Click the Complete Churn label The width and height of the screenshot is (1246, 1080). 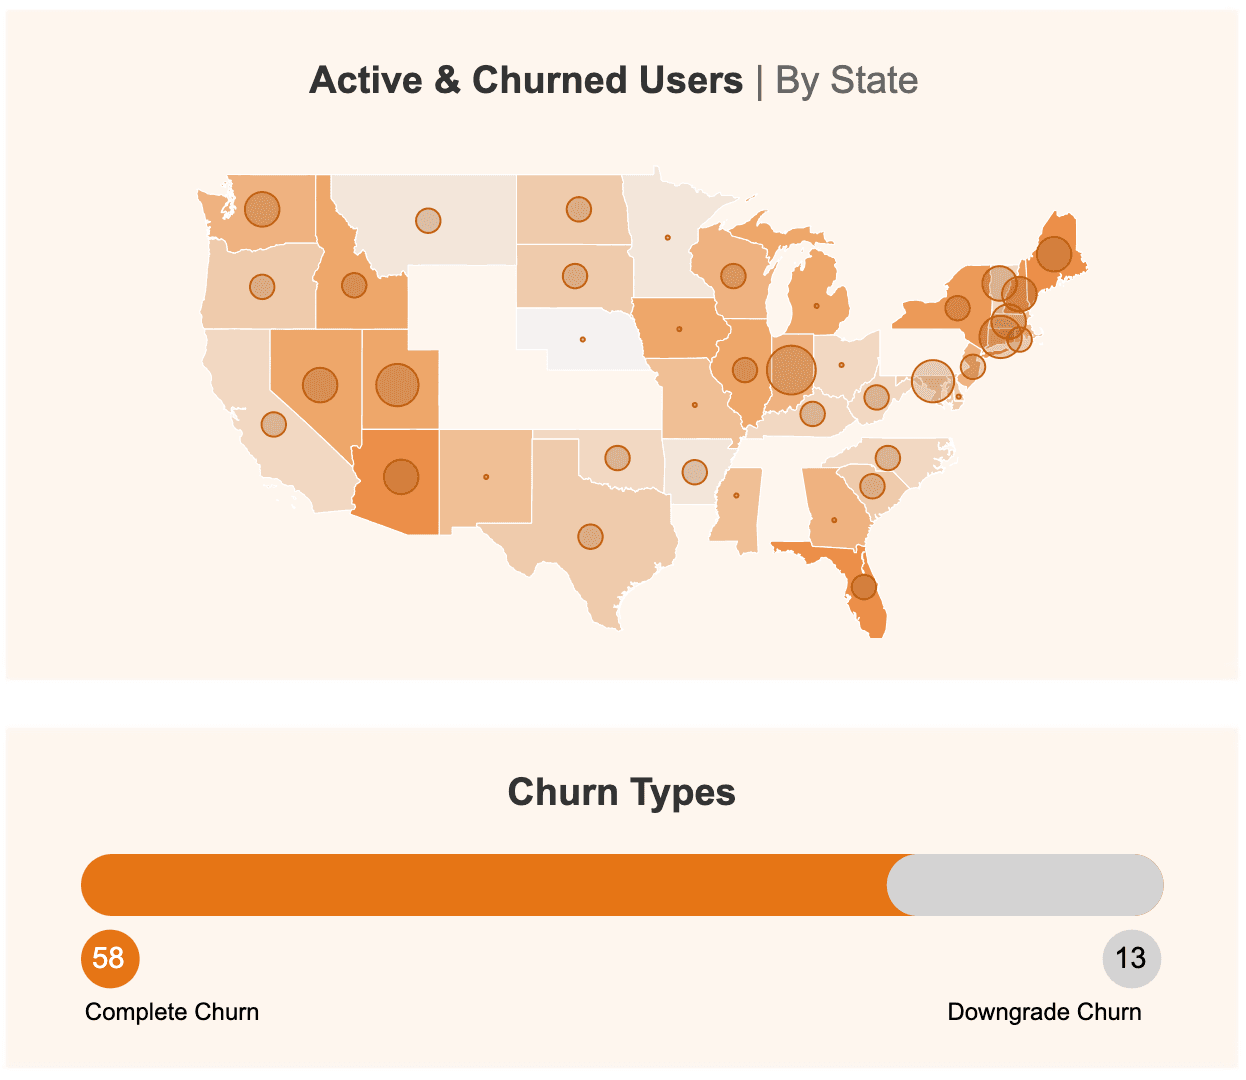coord(172,1012)
